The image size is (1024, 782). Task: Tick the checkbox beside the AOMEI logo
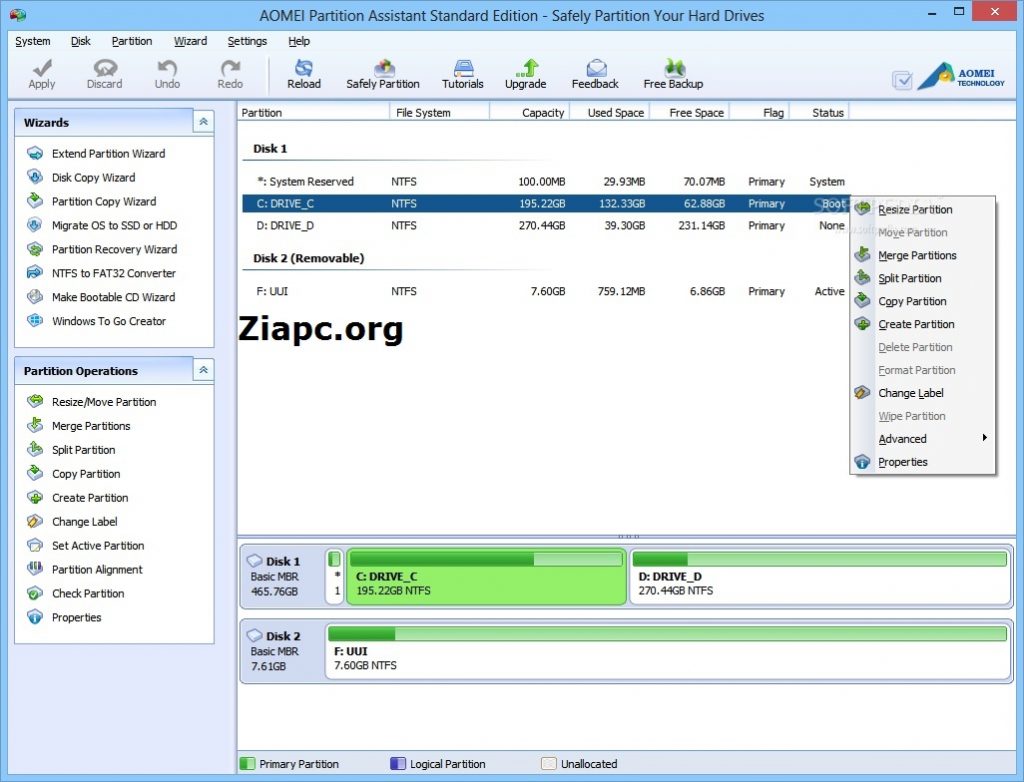point(903,80)
